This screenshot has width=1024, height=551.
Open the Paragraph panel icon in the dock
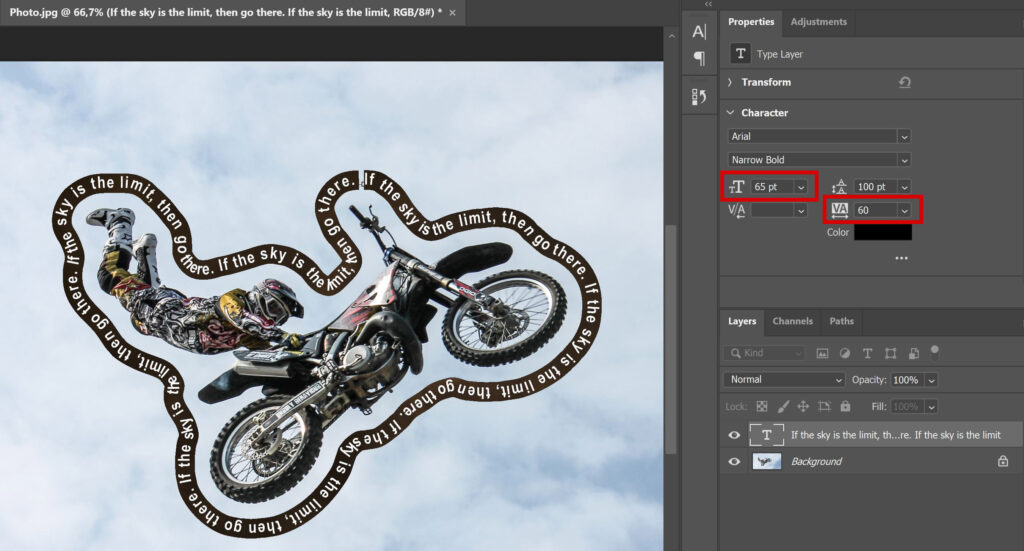pyautogui.click(x=699, y=59)
